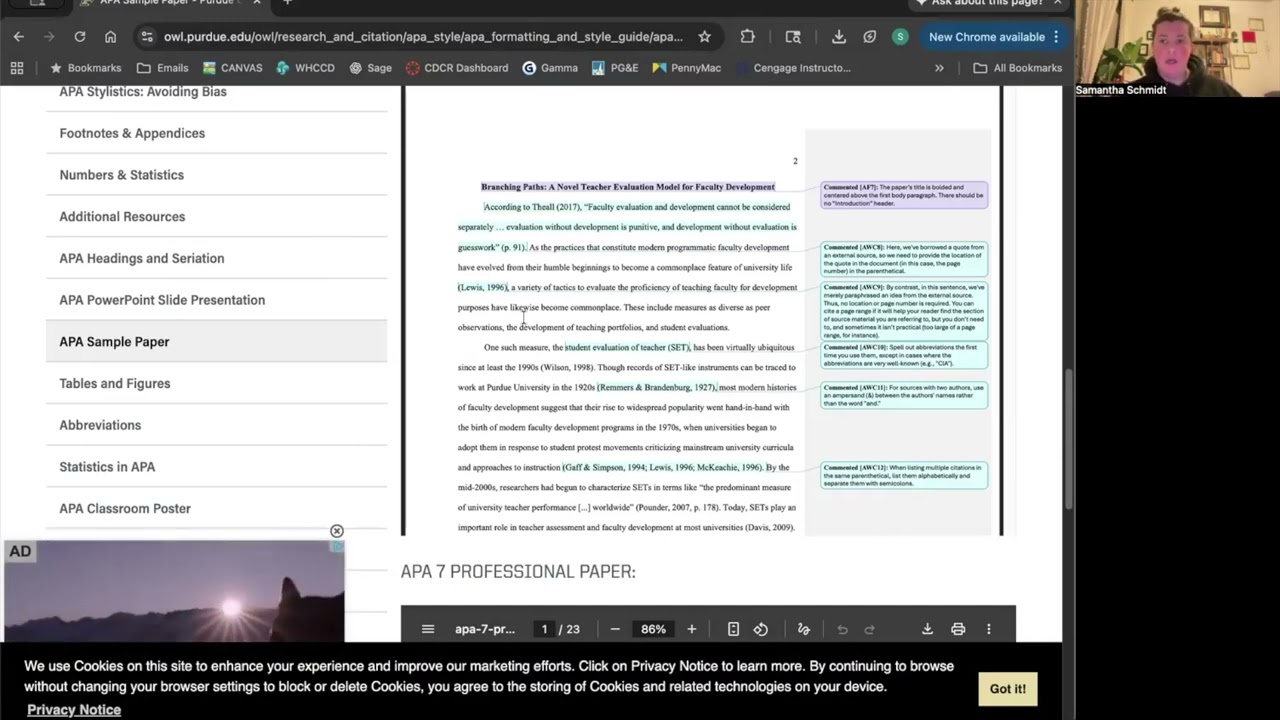Select Numbers & Statistics in sidebar
Screen dimensions: 1280x720
click(x=121, y=175)
